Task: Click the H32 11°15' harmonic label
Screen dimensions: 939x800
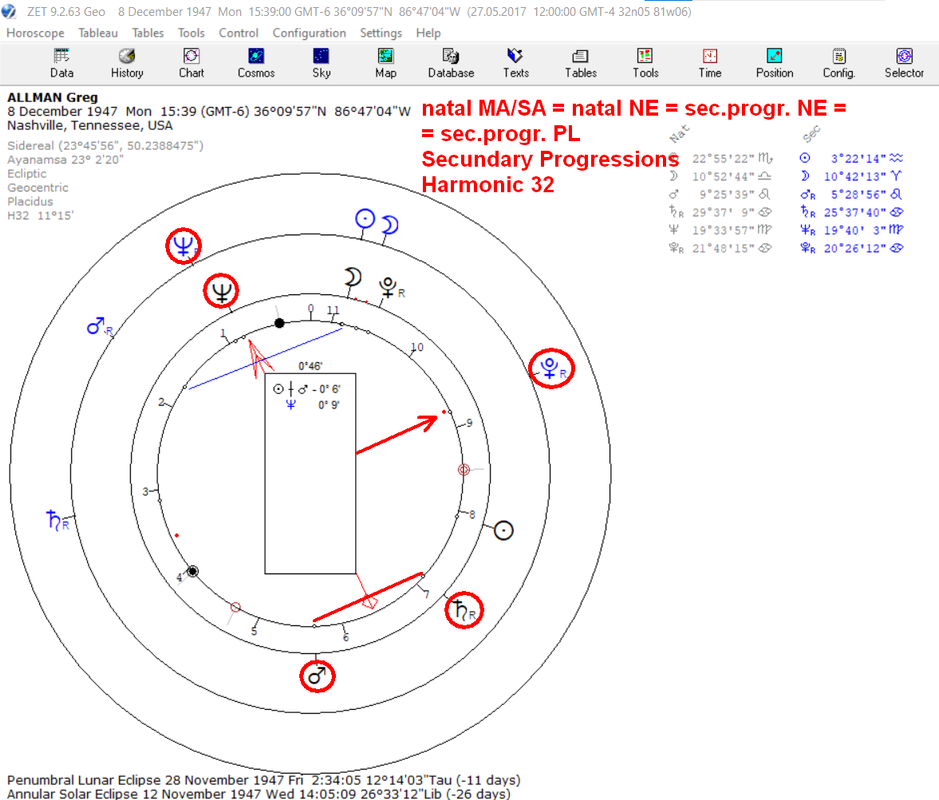Action: pos(40,216)
